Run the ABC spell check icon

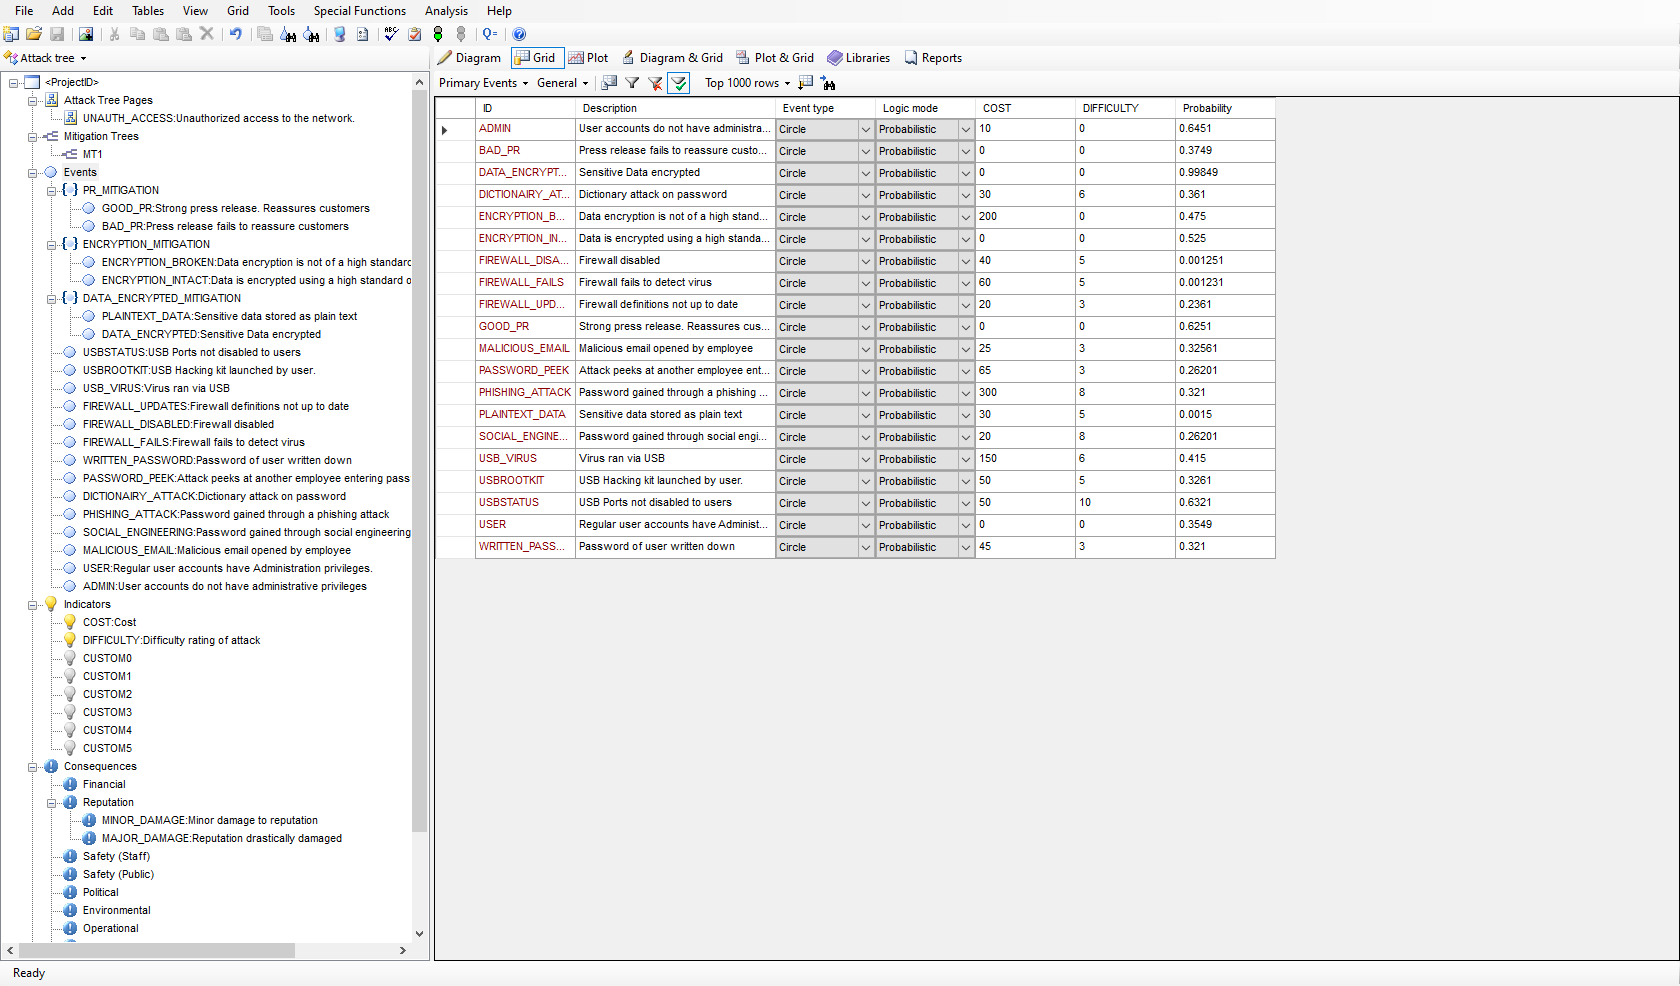coord(391,34)
